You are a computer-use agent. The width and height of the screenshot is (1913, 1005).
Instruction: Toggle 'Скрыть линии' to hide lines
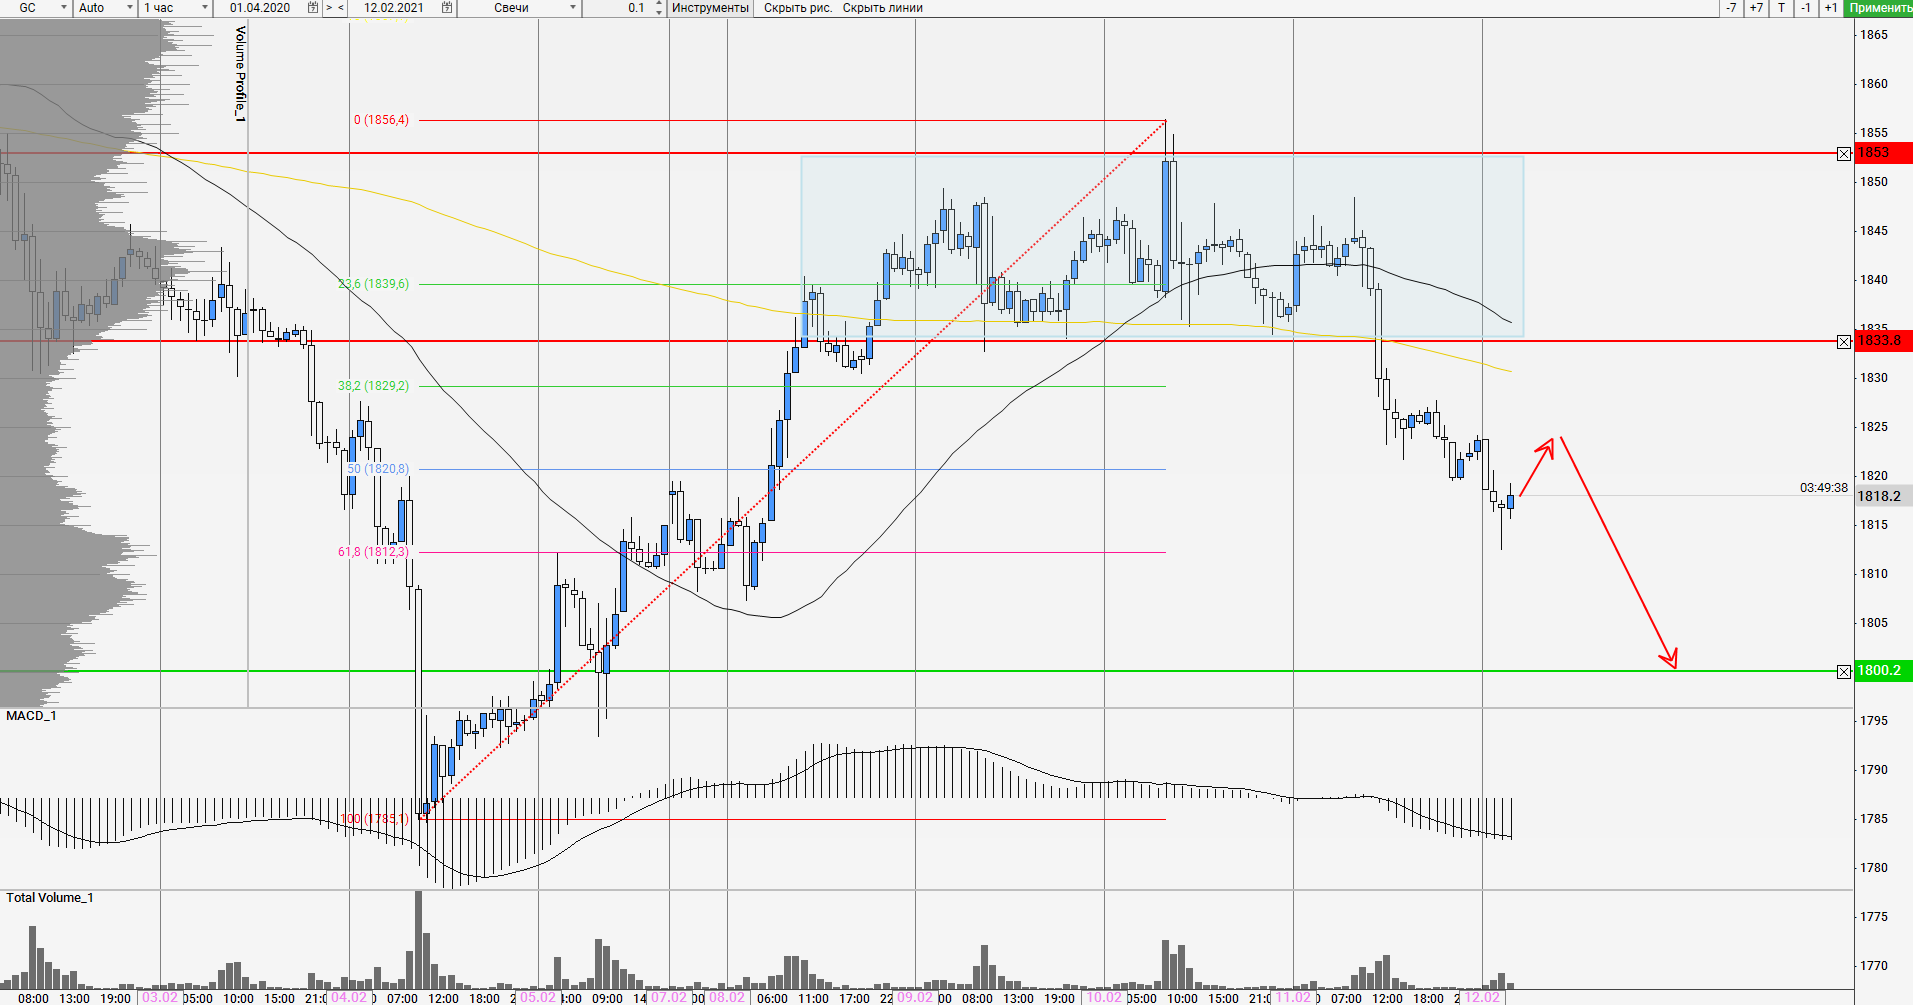882,8
